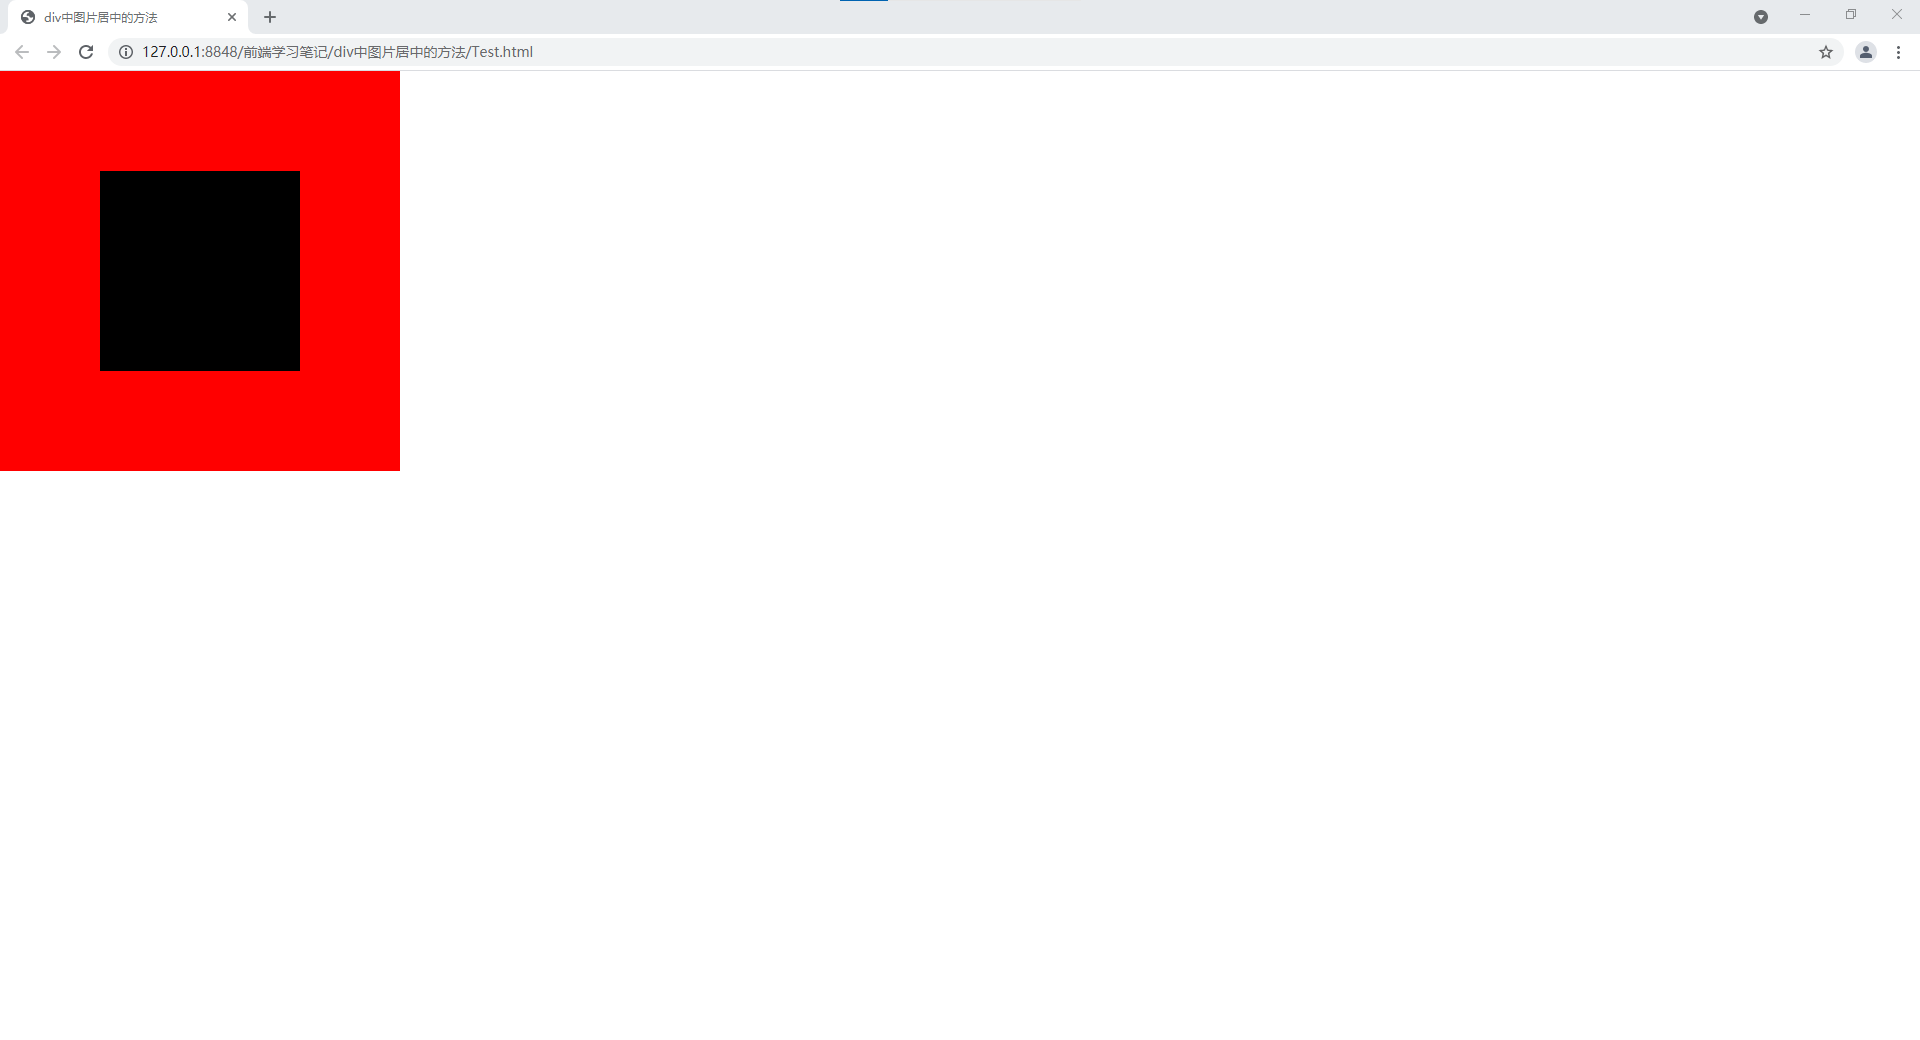This screenshot has width=1920, height=1040.
Task: Minimize the browser window
Action: (1805, 15)
